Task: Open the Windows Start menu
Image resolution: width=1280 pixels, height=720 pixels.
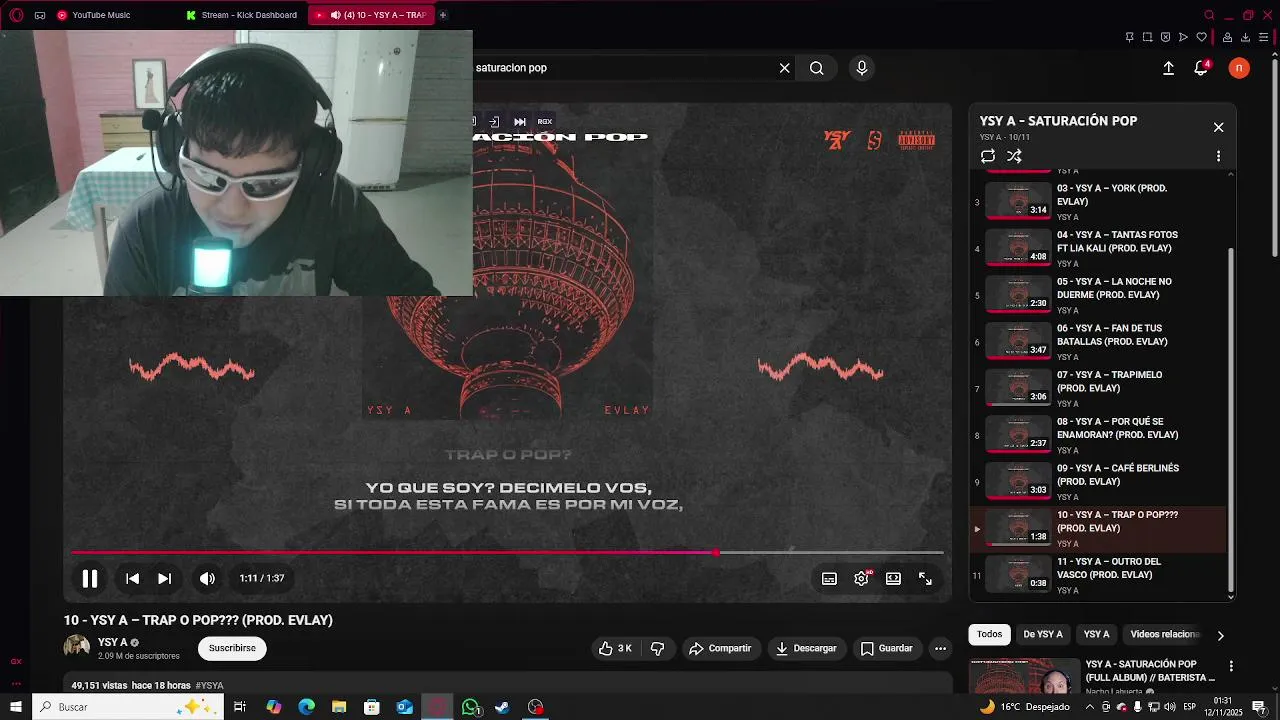Action: click(x=16, y=707)
